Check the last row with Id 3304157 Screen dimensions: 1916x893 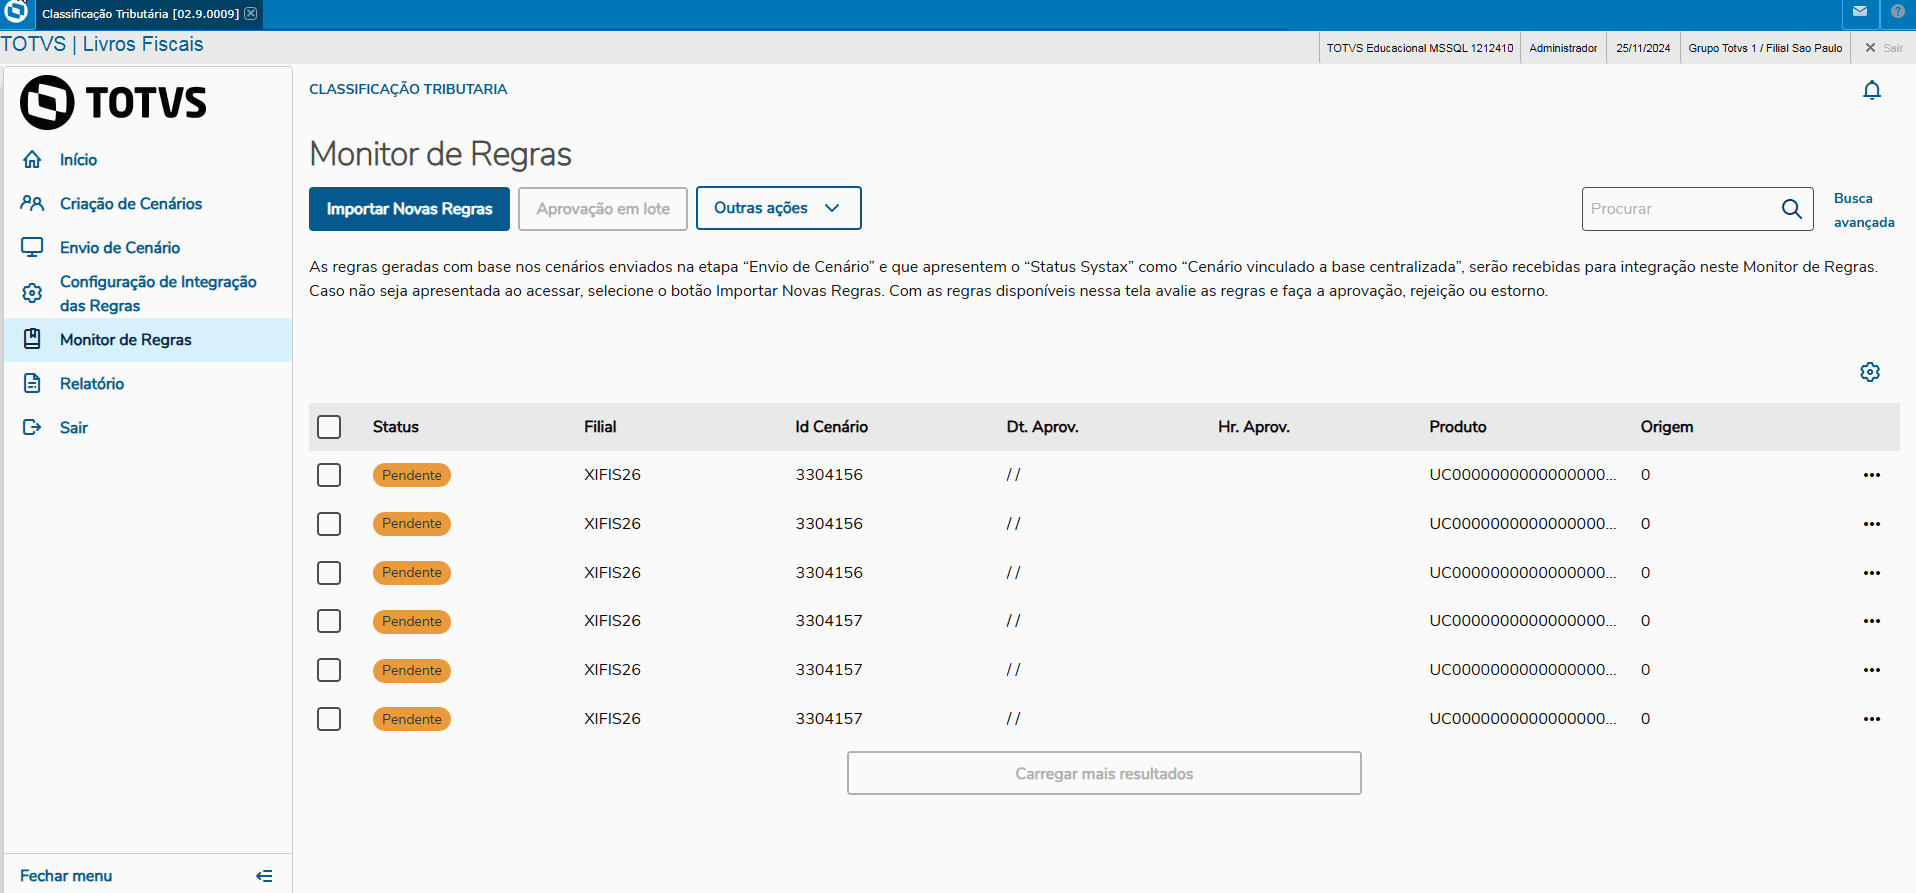coord(329,719)
